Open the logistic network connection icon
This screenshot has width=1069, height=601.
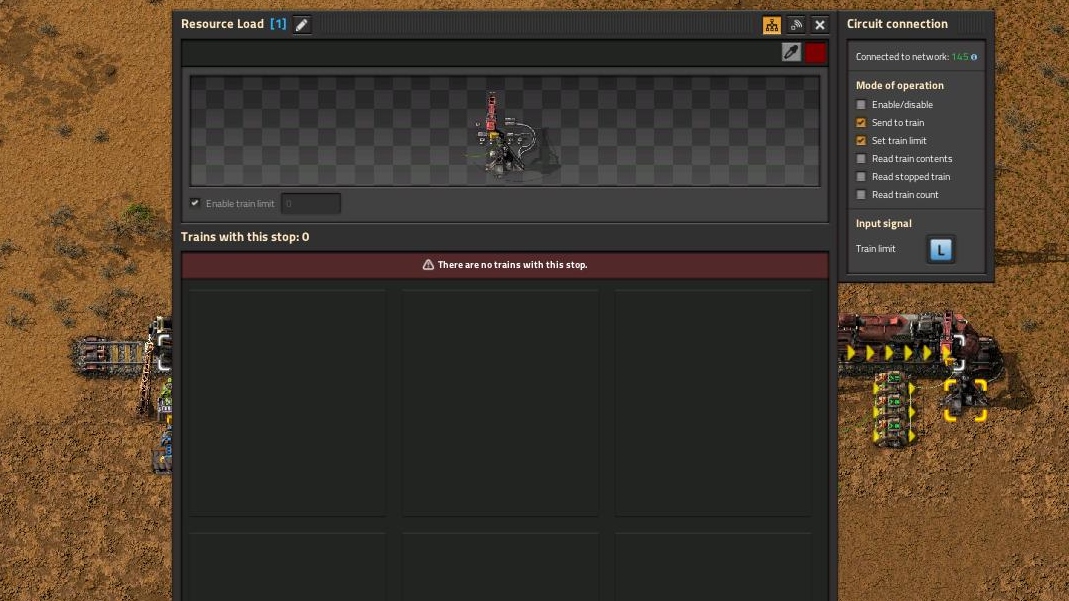pos(796,25)
